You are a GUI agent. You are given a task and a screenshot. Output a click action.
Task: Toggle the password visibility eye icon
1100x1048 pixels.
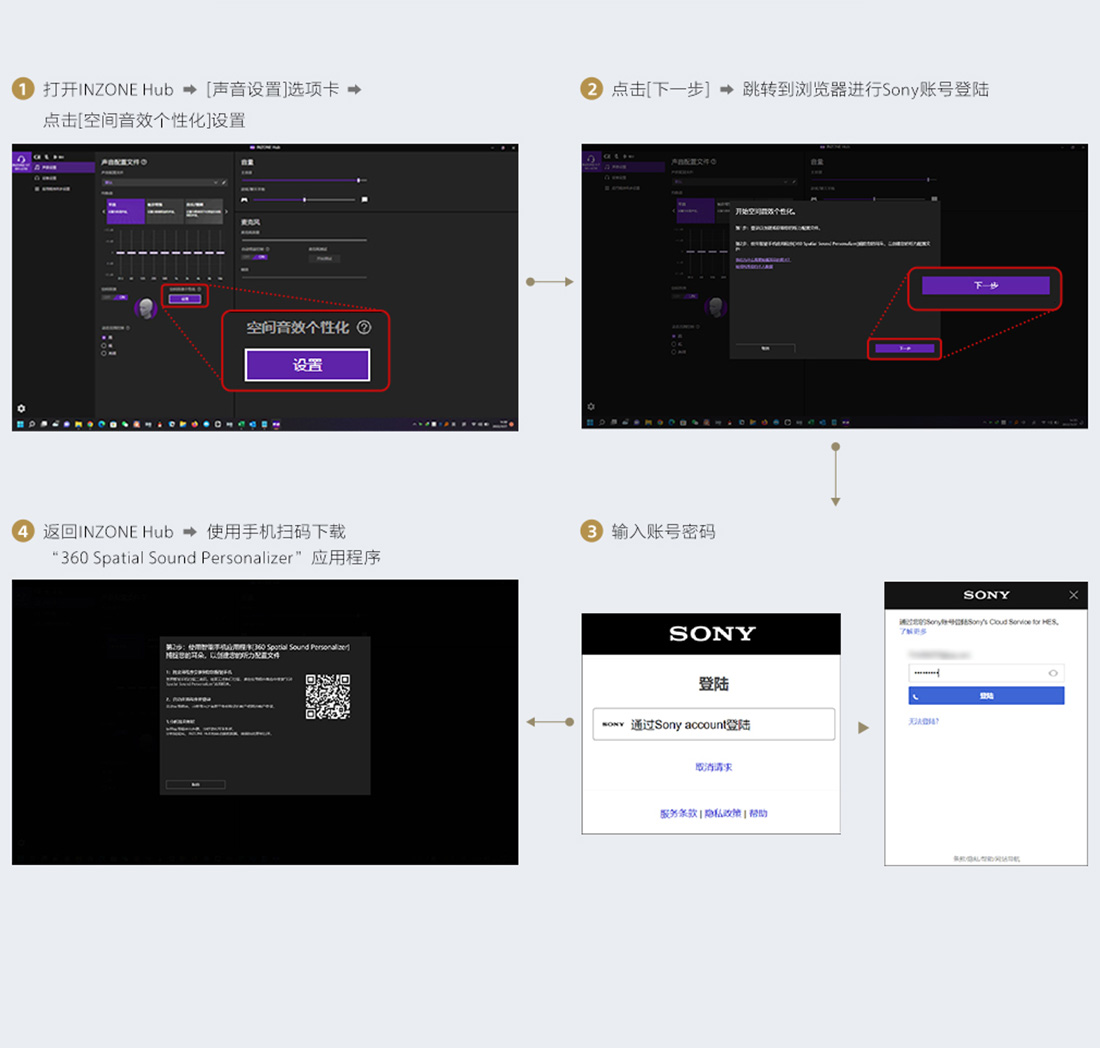point(1053,673)
